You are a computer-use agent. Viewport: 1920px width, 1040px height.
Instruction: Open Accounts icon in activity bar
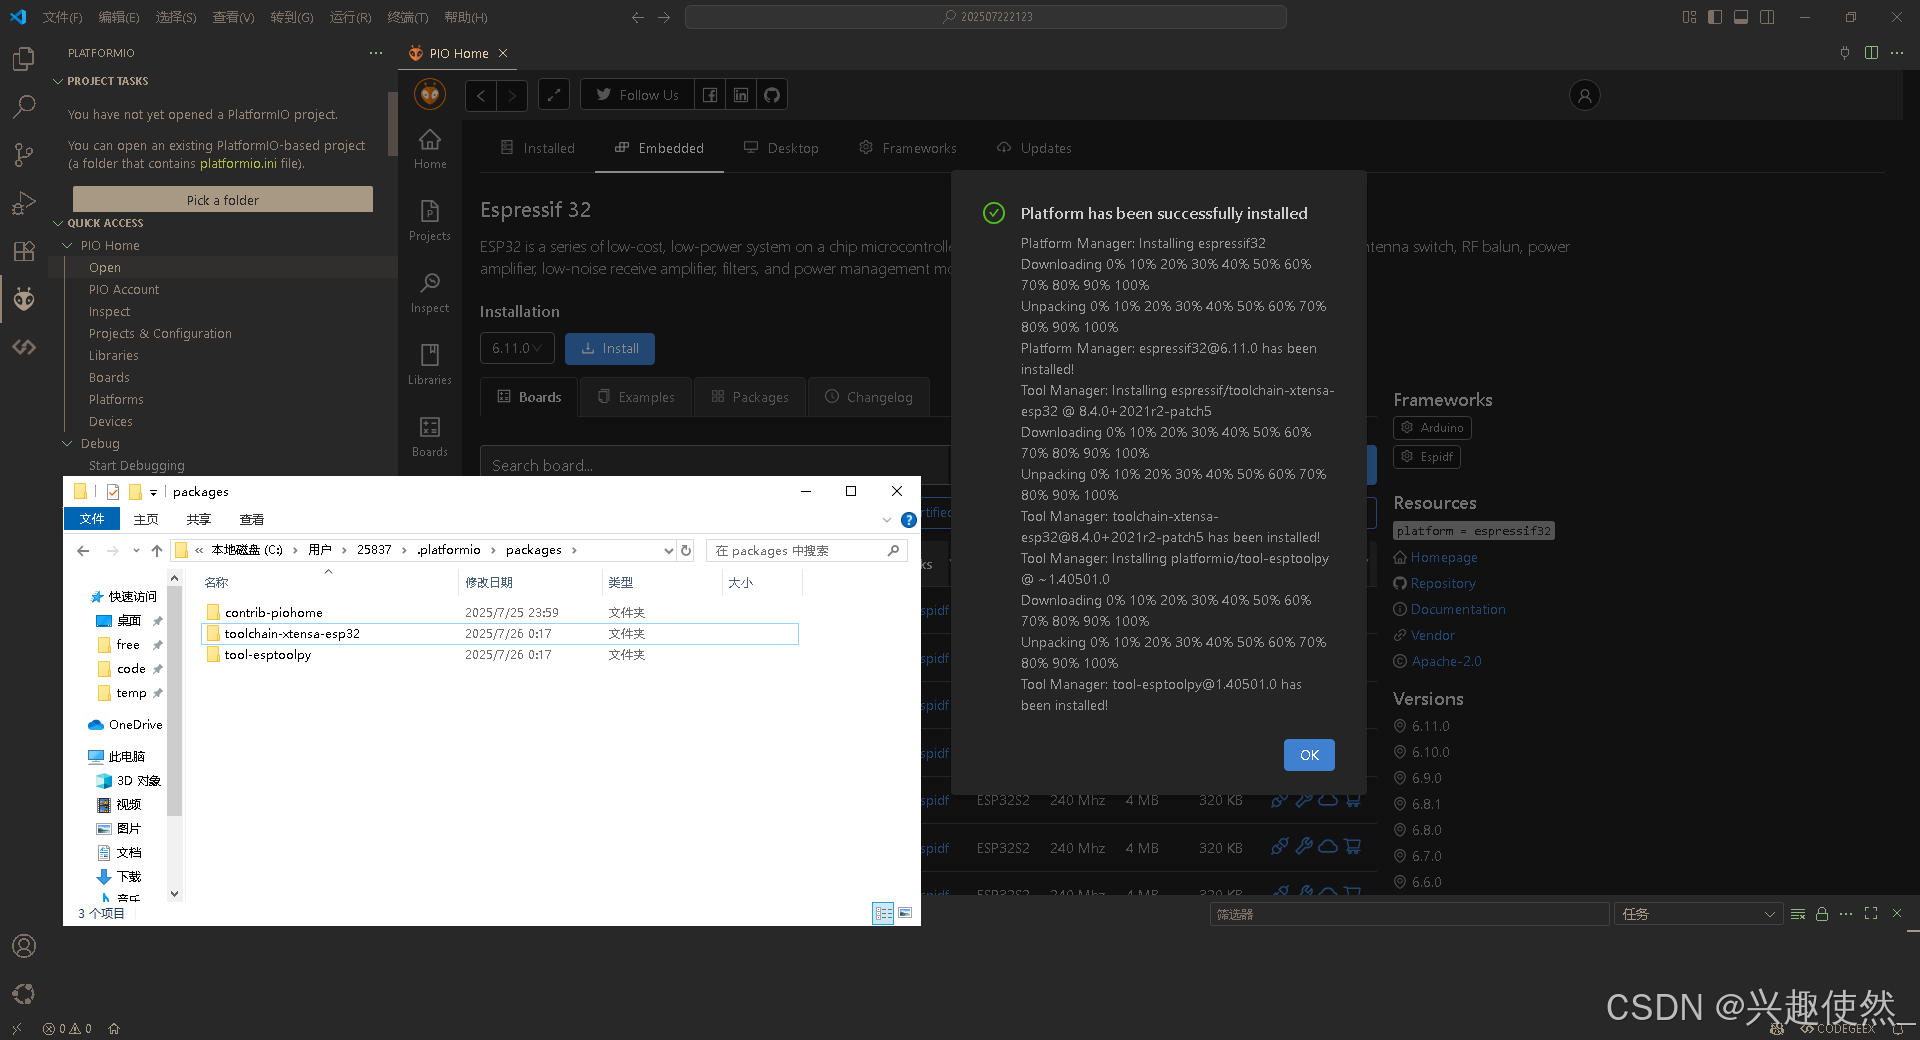24,946
